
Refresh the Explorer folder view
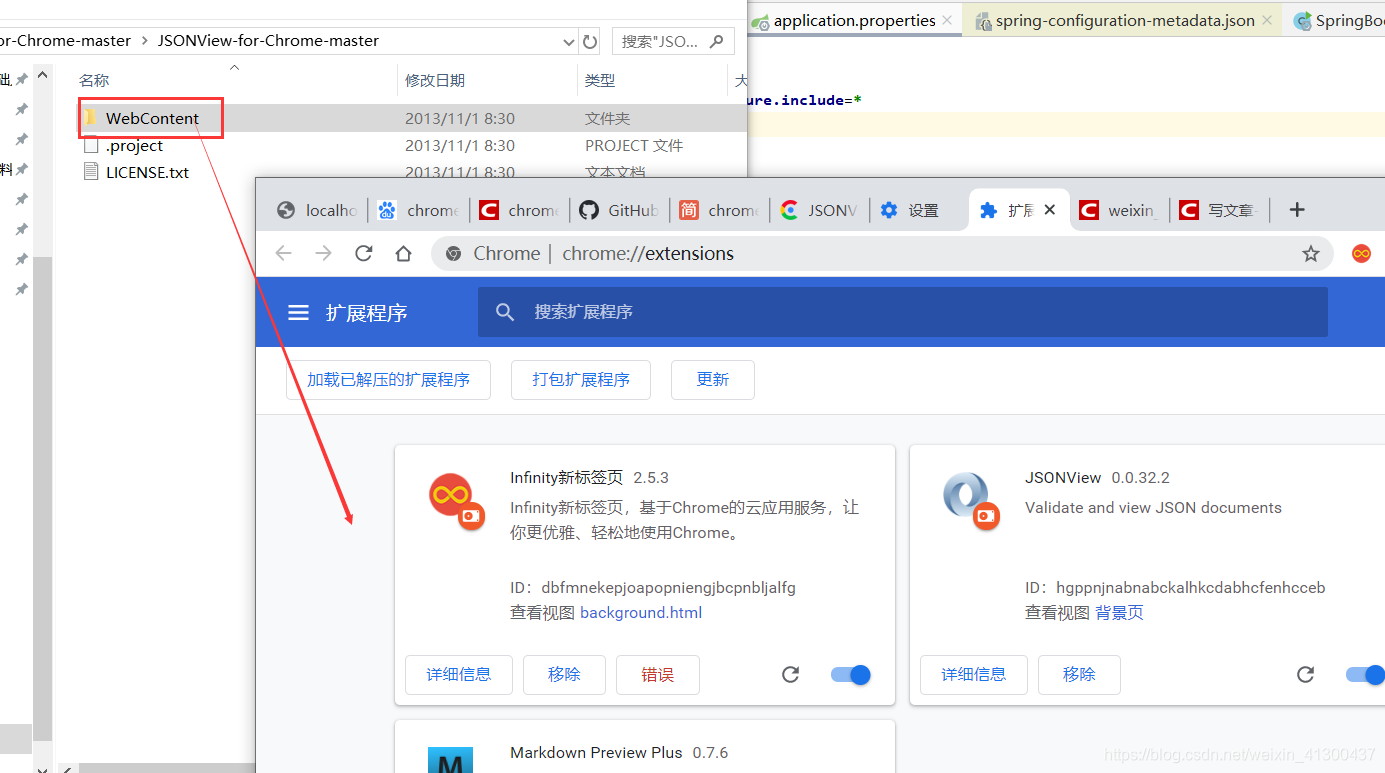click(x=590, y=42)
